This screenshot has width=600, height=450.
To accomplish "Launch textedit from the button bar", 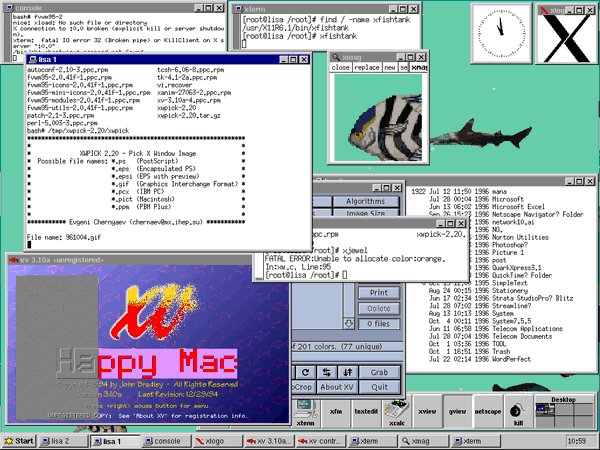I will [366, 412].
